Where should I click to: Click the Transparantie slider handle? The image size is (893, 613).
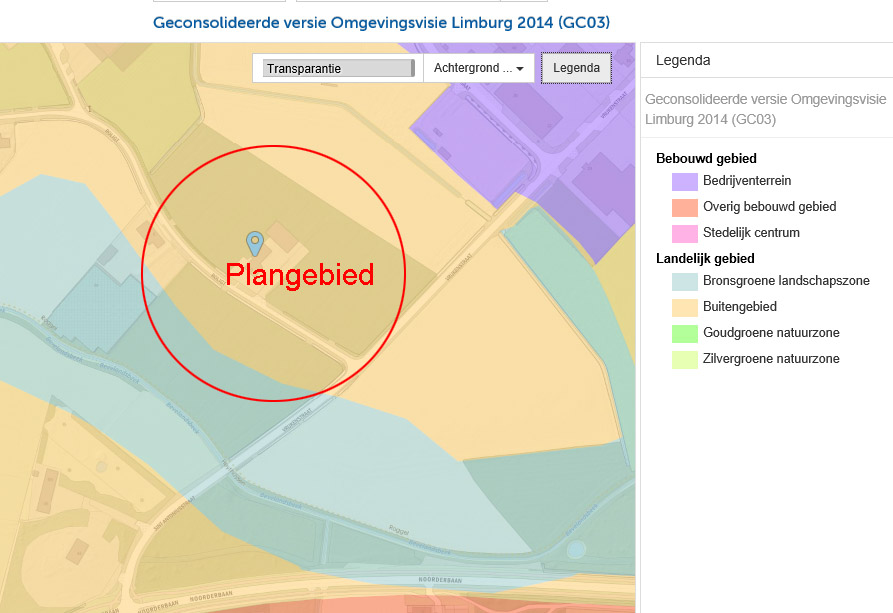click(x=412, y=68)
